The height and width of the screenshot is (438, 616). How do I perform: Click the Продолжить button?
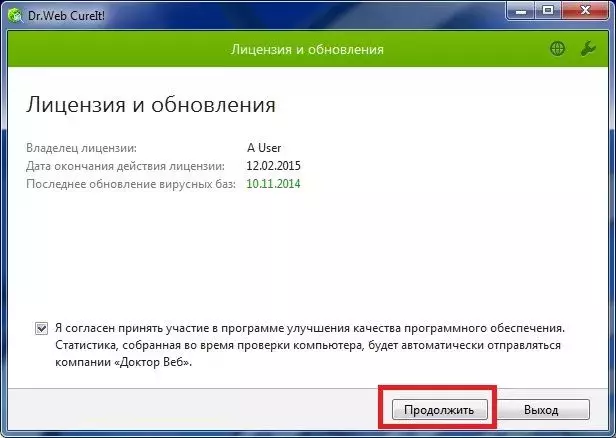[440, 410]
